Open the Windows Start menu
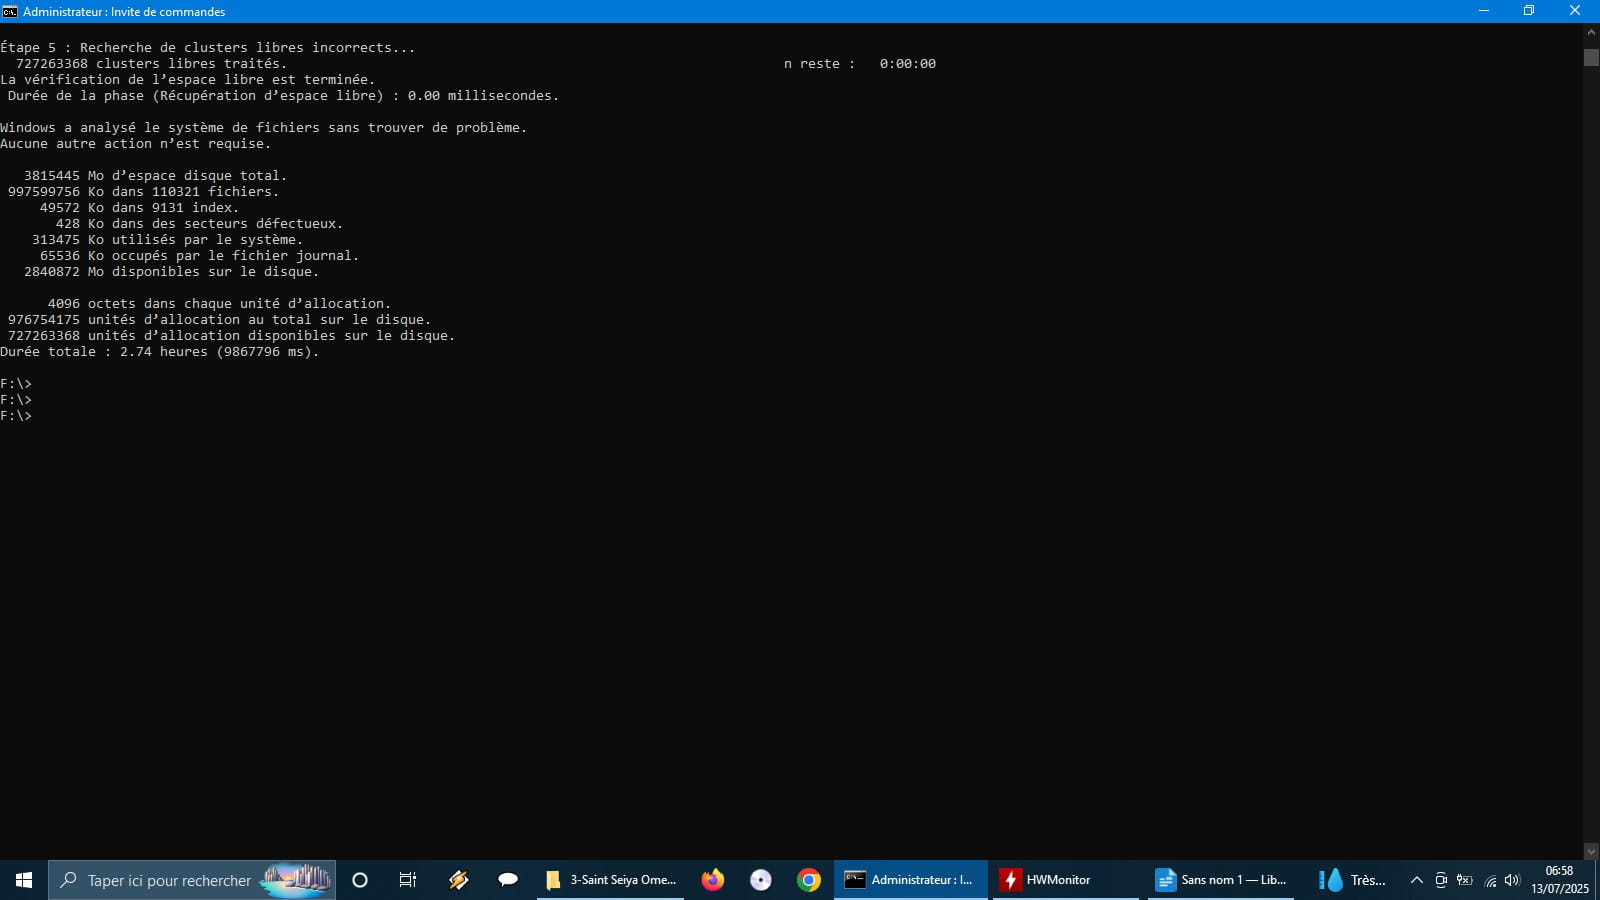The width and height of the screenshot is (1600, 900). click(x=24, y=880)
